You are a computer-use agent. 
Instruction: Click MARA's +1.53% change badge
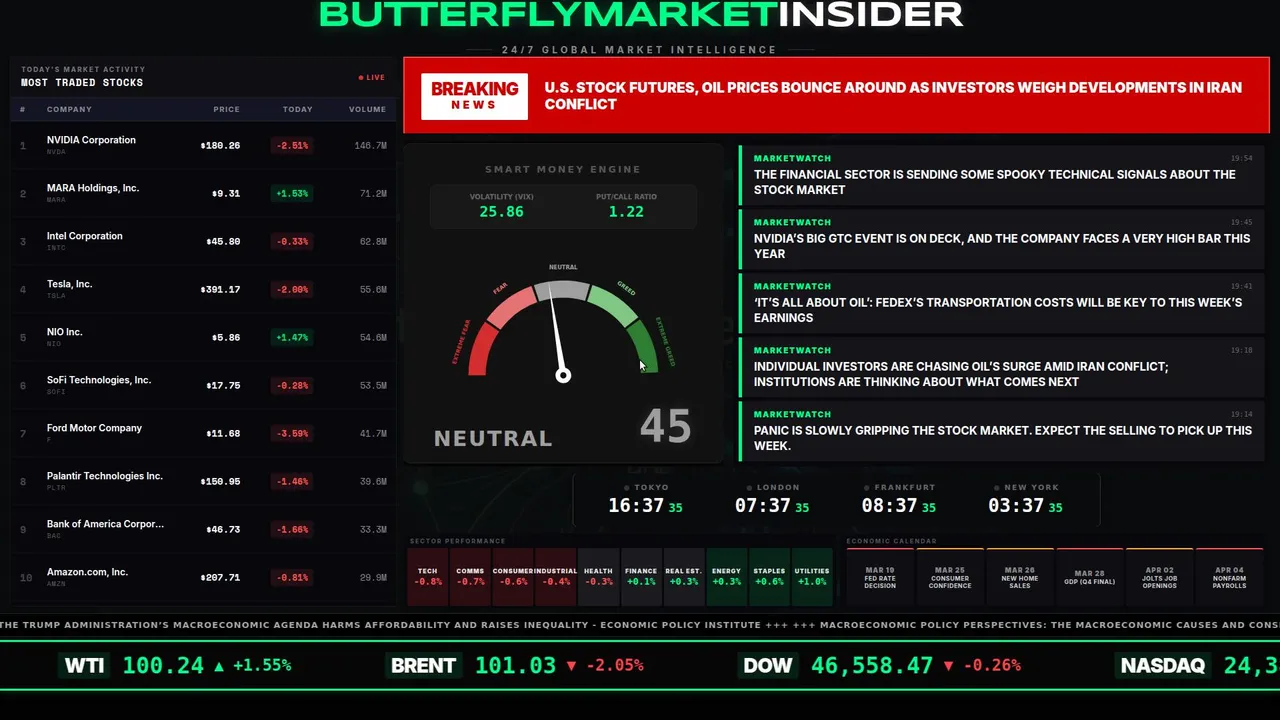292,193
